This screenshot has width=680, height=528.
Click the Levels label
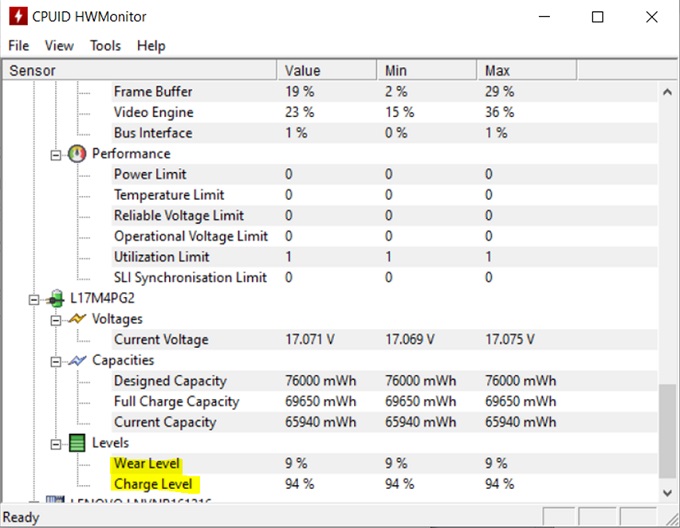(x=110, y=443)
